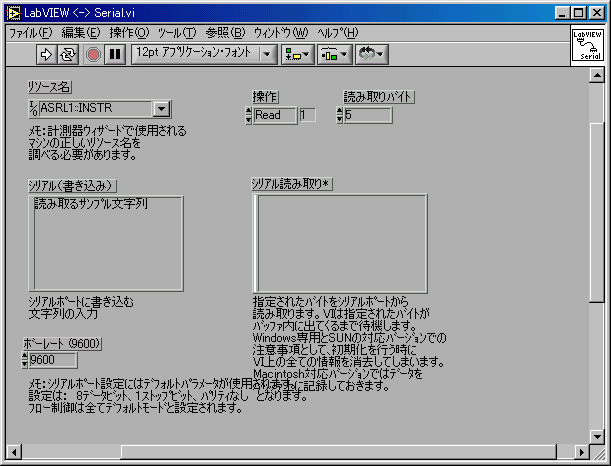
Task: Click the リソース名 label
Action: click(49, 87)
